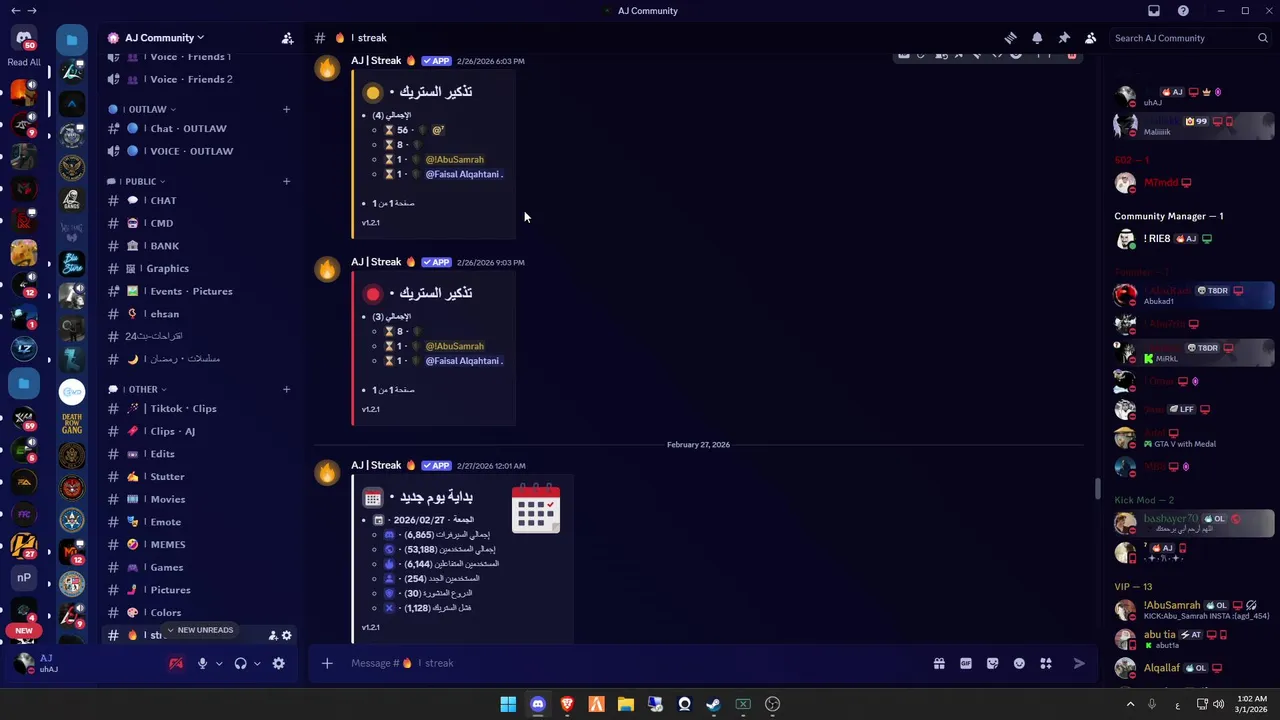Open member ! RIE8 profile

point(1193,239)
